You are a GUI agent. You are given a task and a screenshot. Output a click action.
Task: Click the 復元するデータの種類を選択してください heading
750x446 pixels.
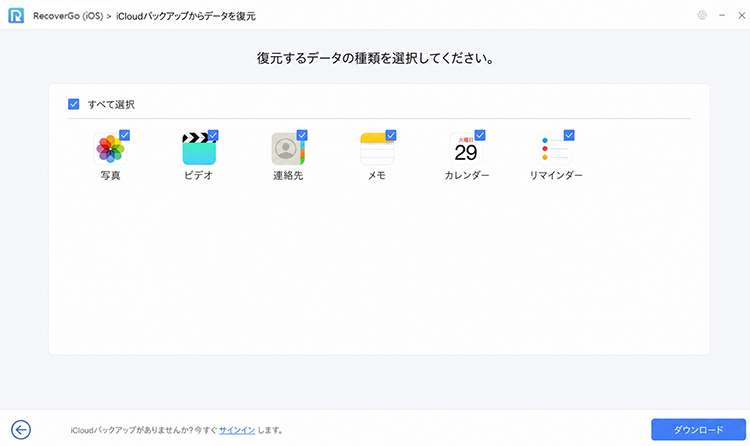375,58
